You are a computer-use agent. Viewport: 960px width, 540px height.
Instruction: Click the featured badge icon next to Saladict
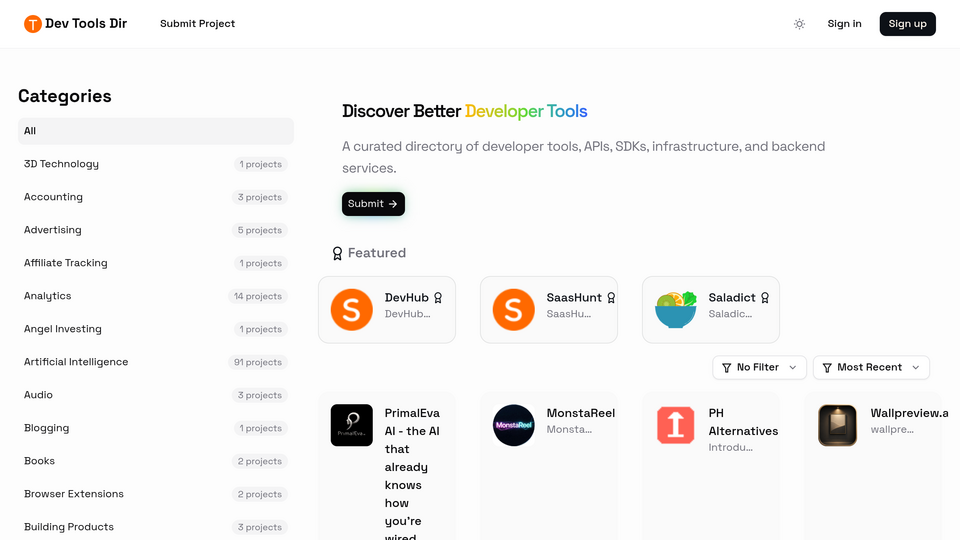tap(765, 298)
